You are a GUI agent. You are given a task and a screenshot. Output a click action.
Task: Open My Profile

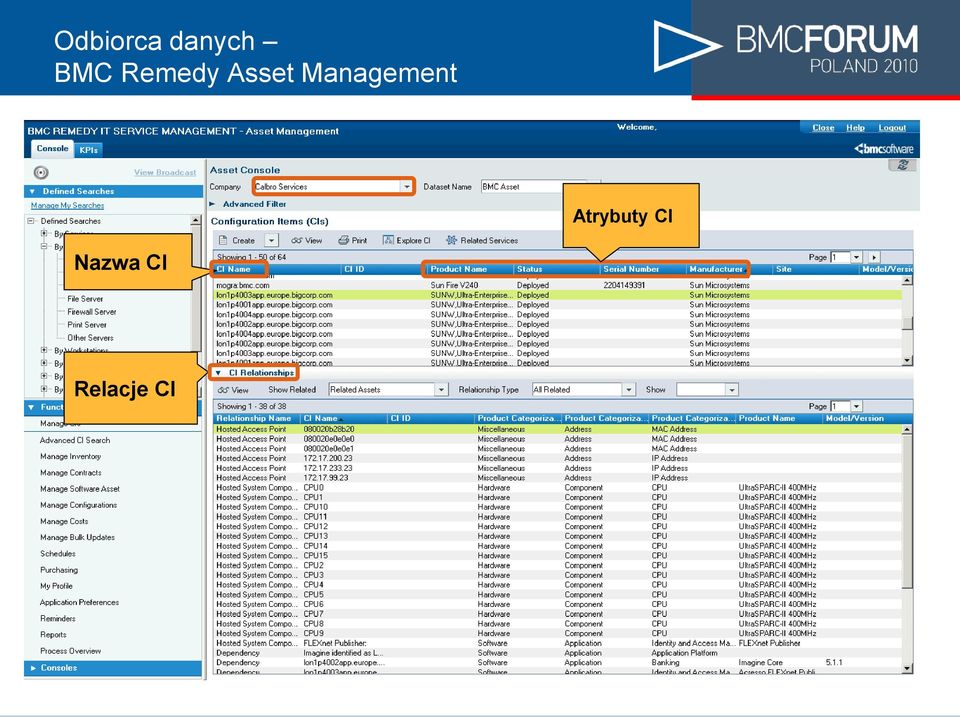click(x=56, y=586)
